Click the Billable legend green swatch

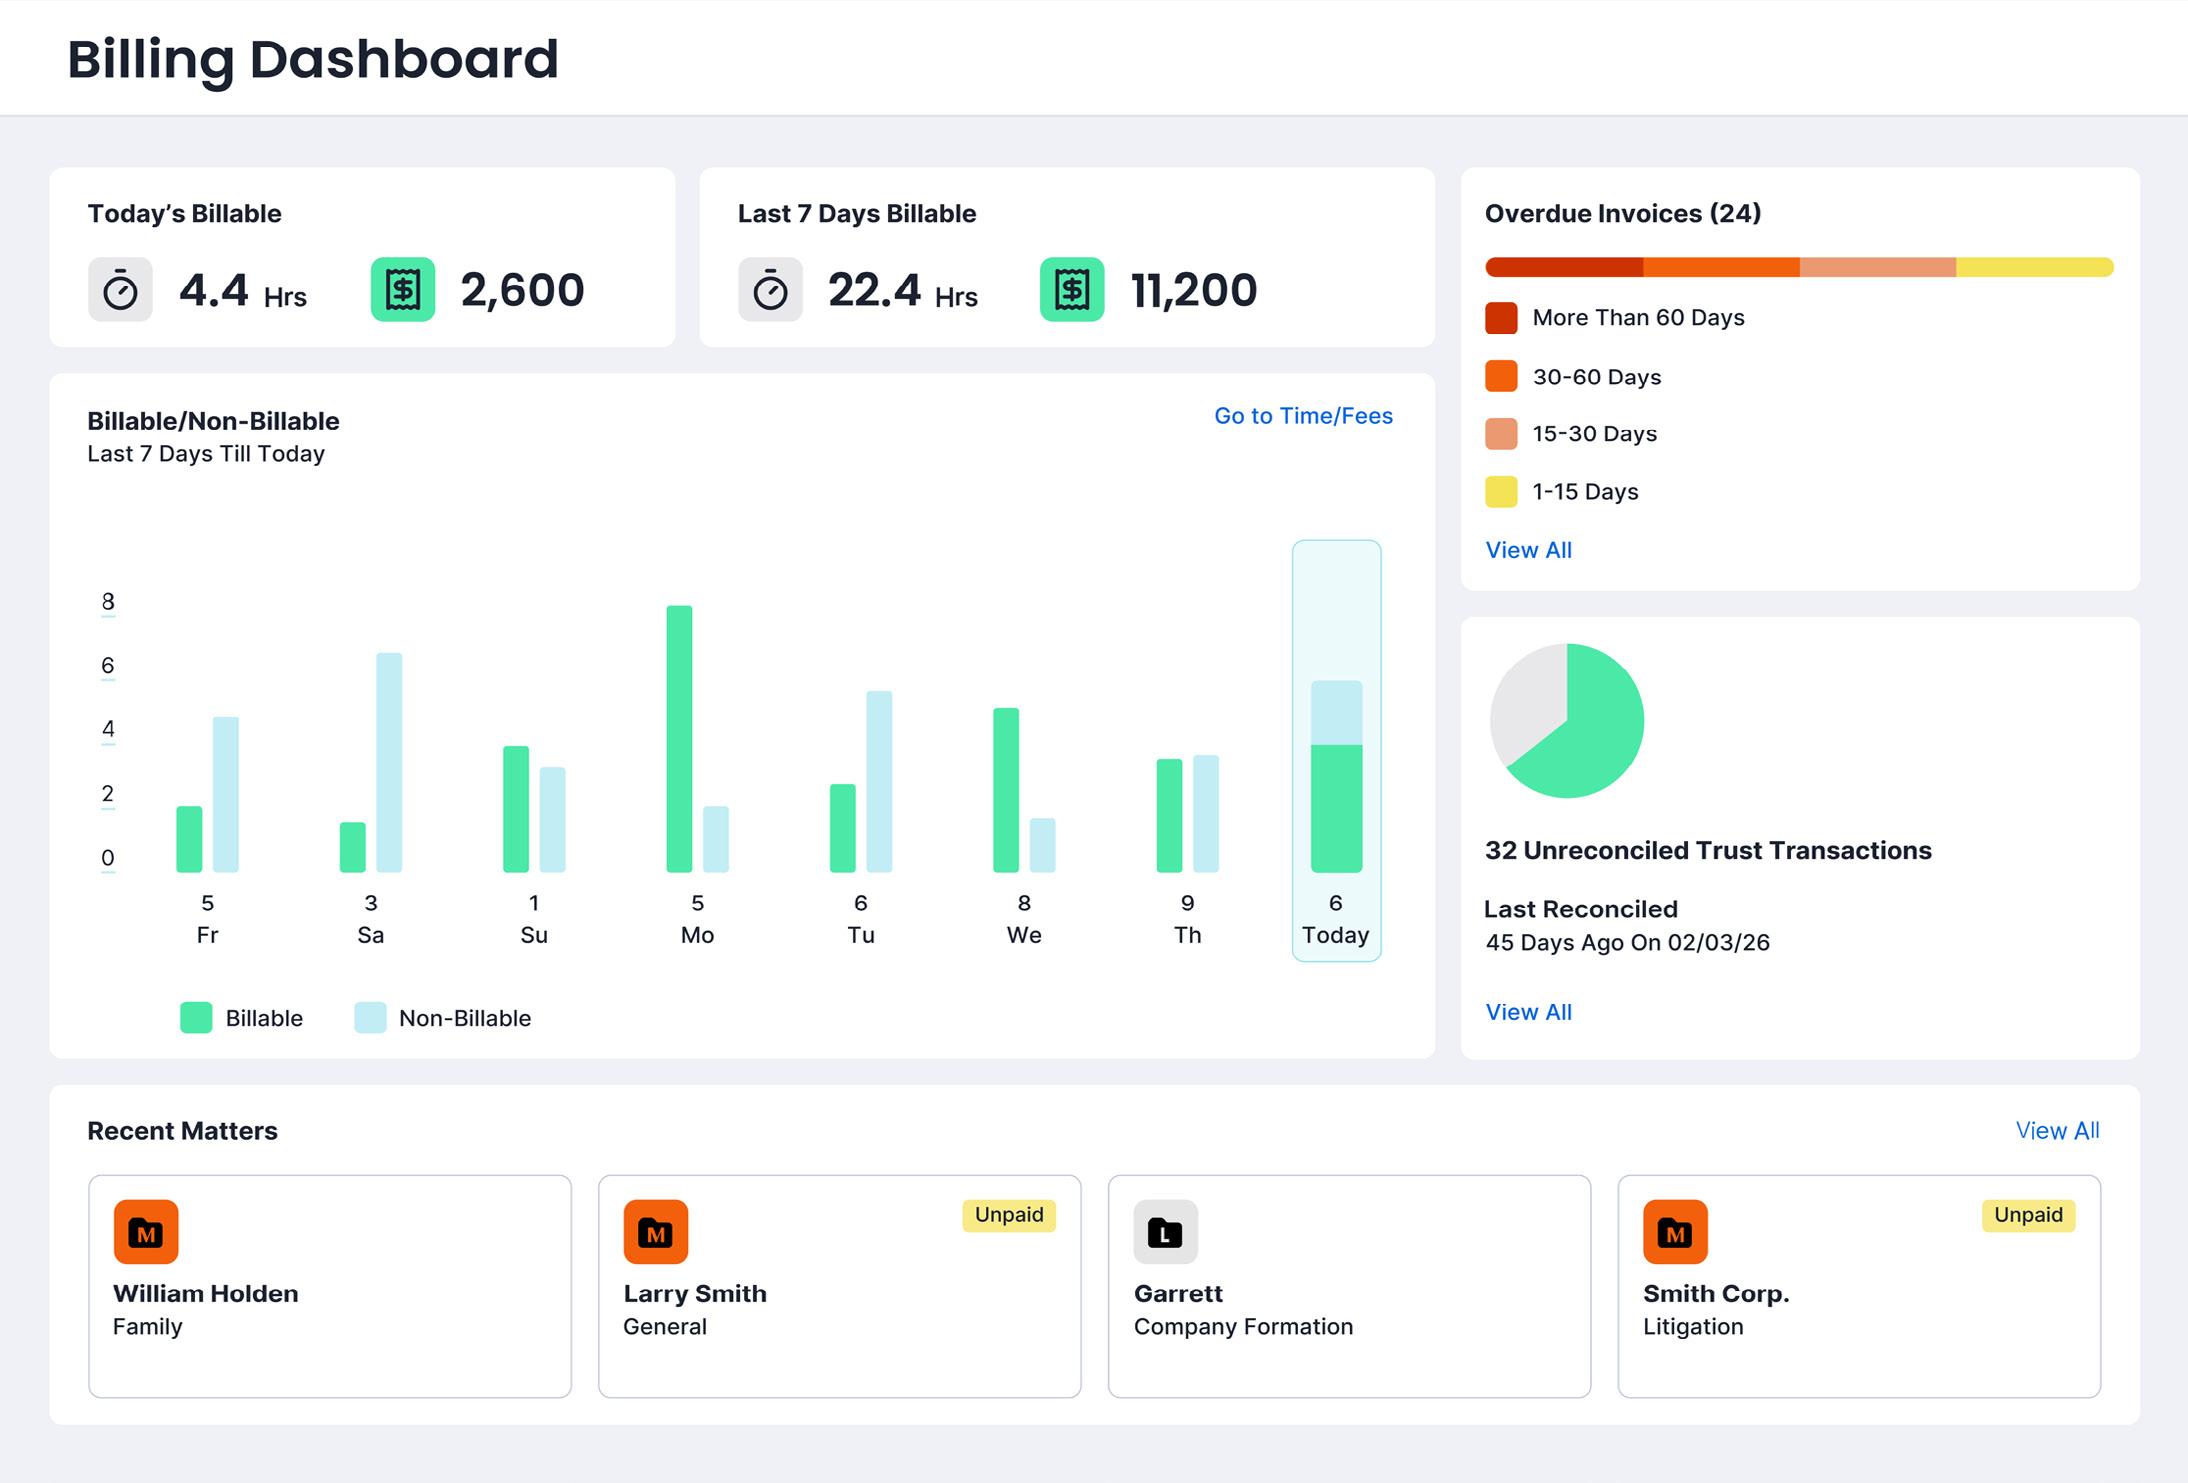tap(196, 1018)
